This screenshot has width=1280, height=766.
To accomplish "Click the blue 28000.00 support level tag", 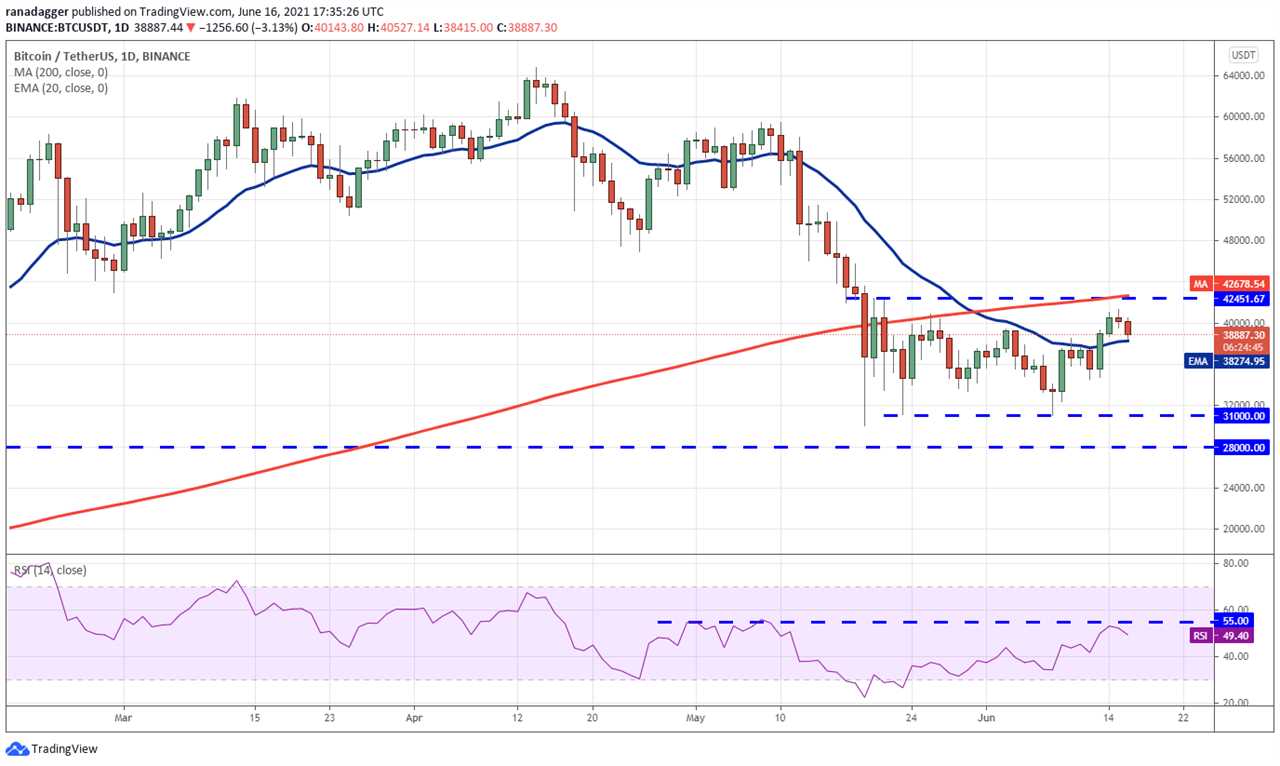I will [x=1241, y=447].
